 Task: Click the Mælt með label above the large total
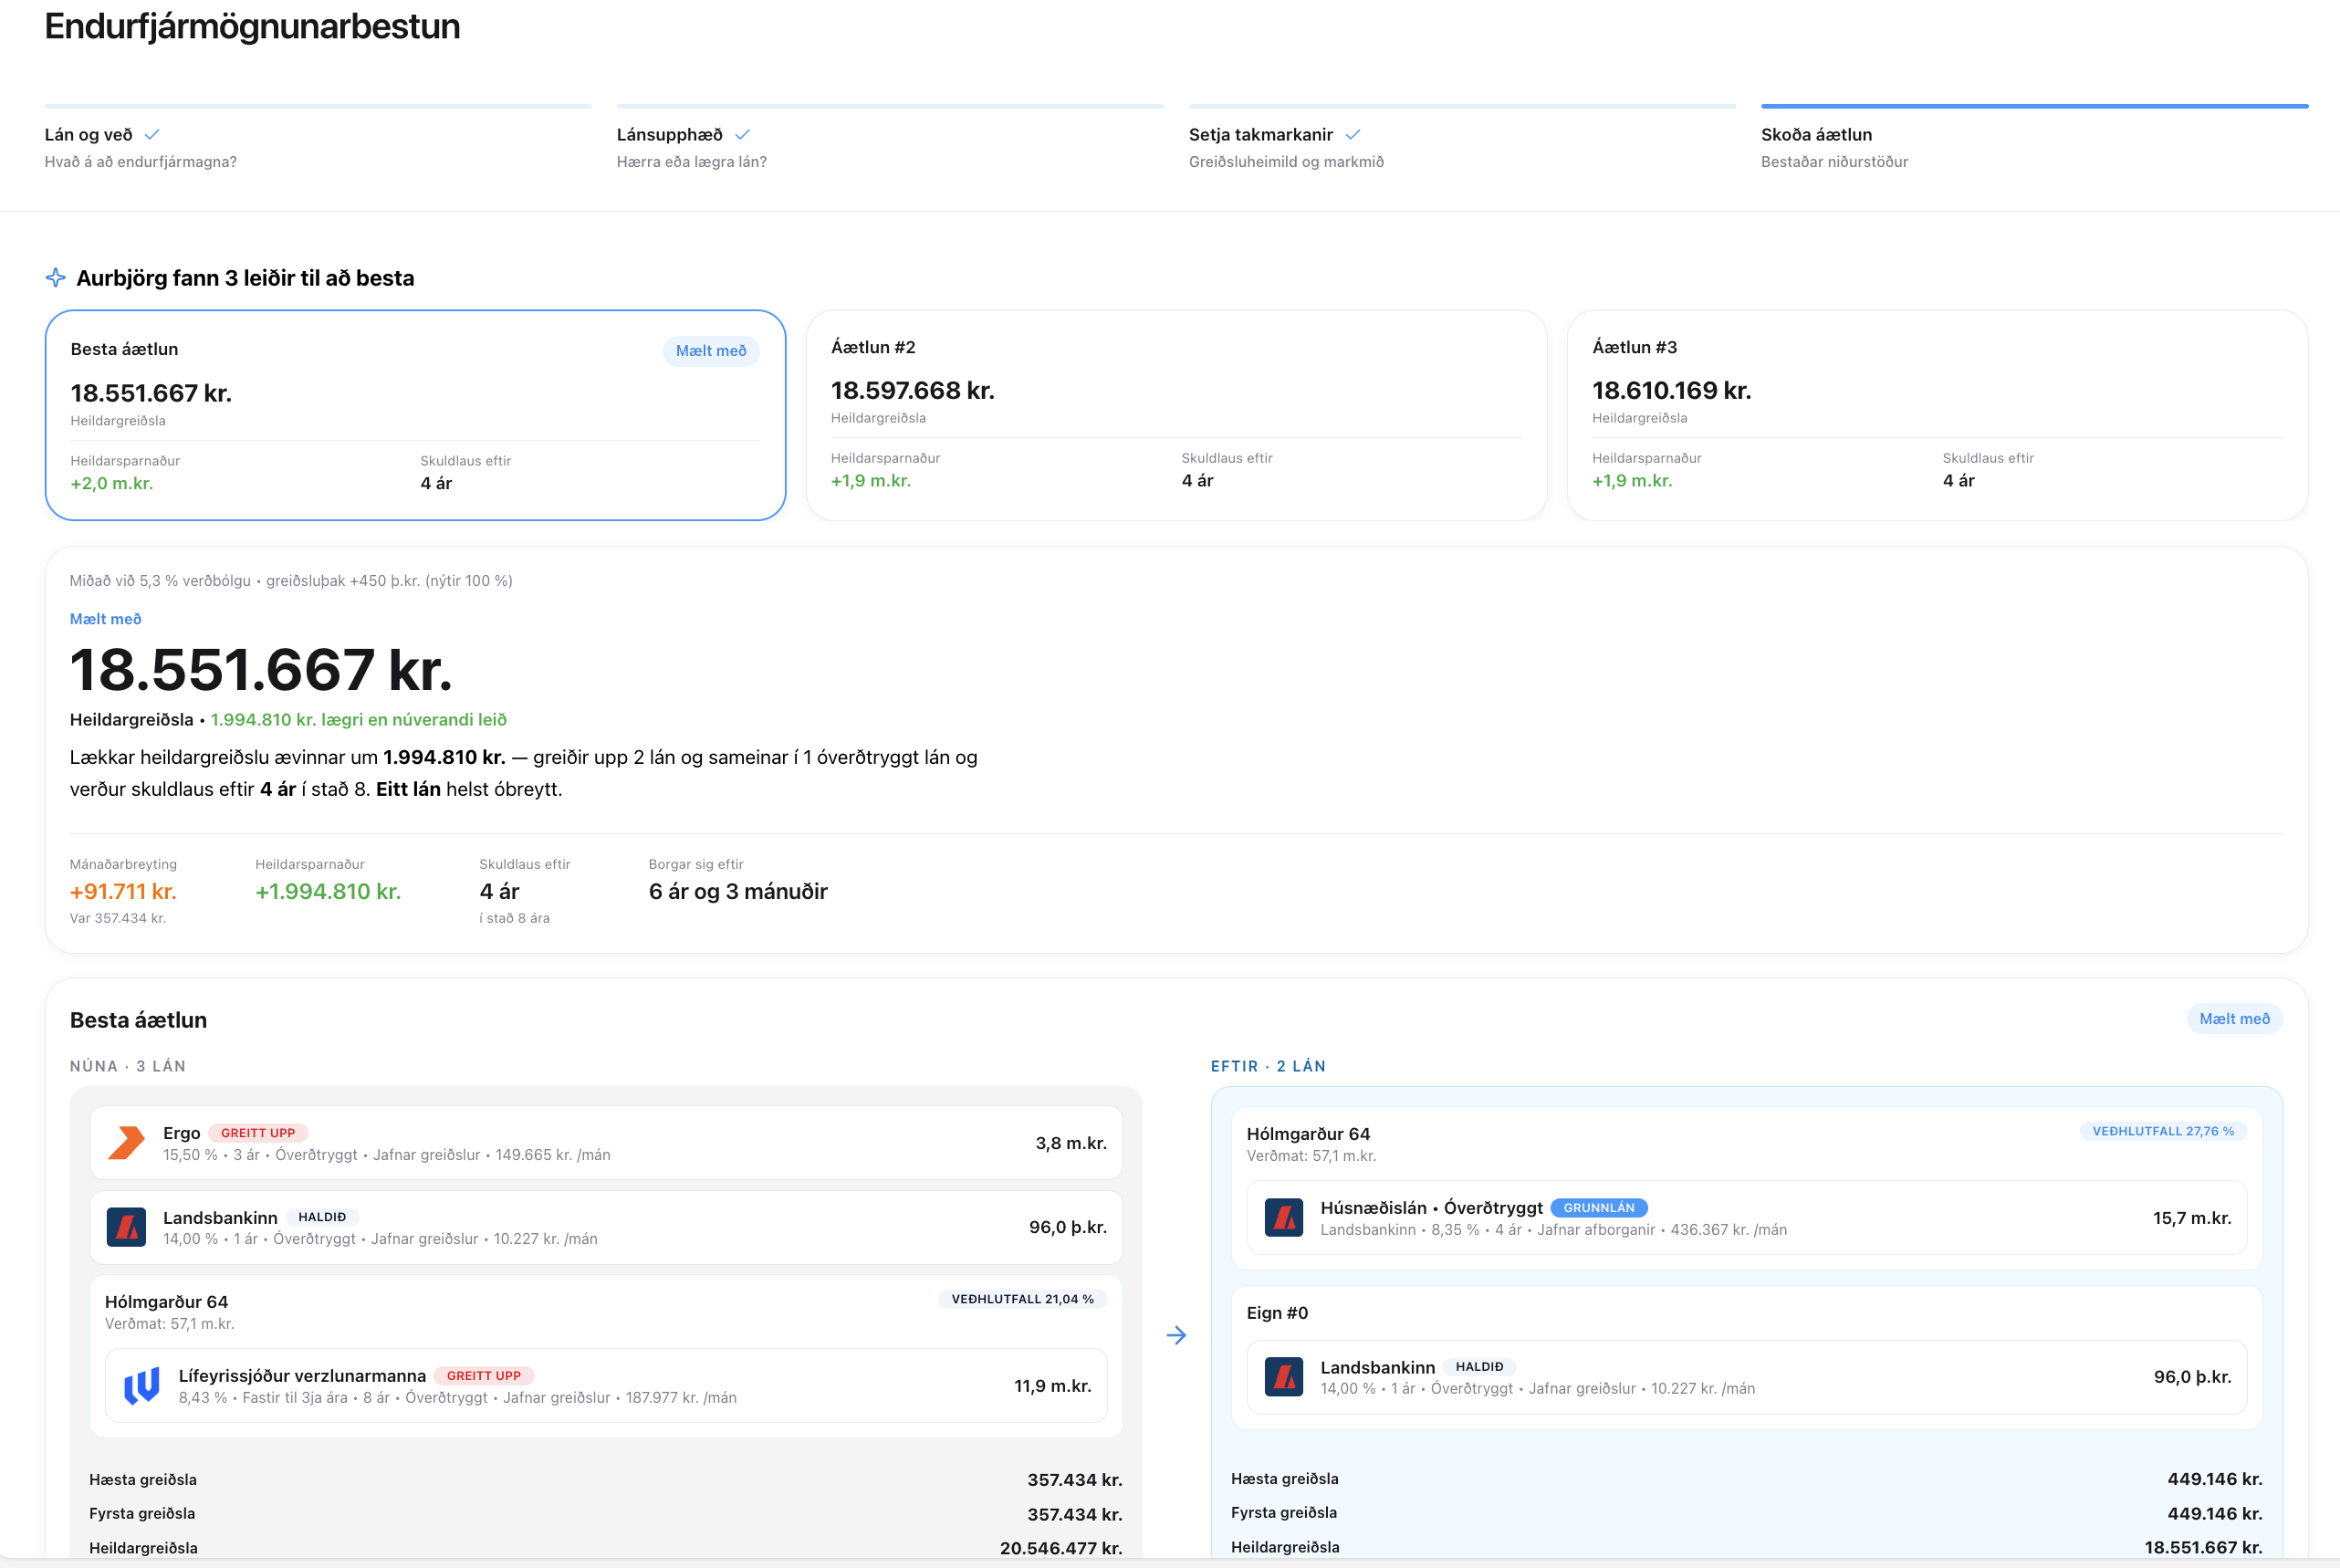106,619
